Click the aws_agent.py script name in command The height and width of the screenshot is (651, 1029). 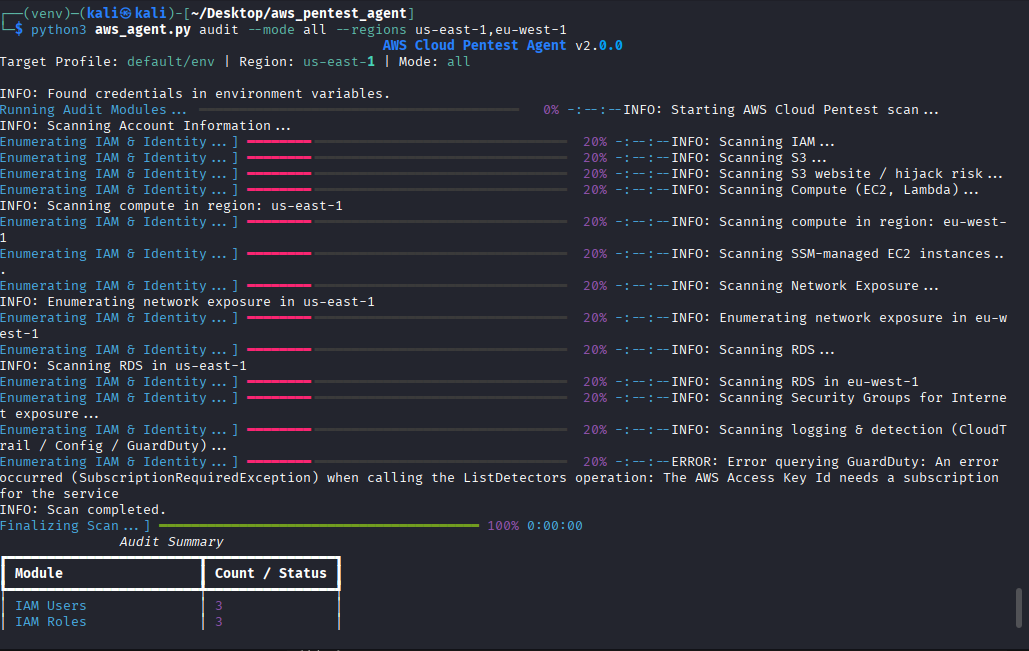coord(143,30)
